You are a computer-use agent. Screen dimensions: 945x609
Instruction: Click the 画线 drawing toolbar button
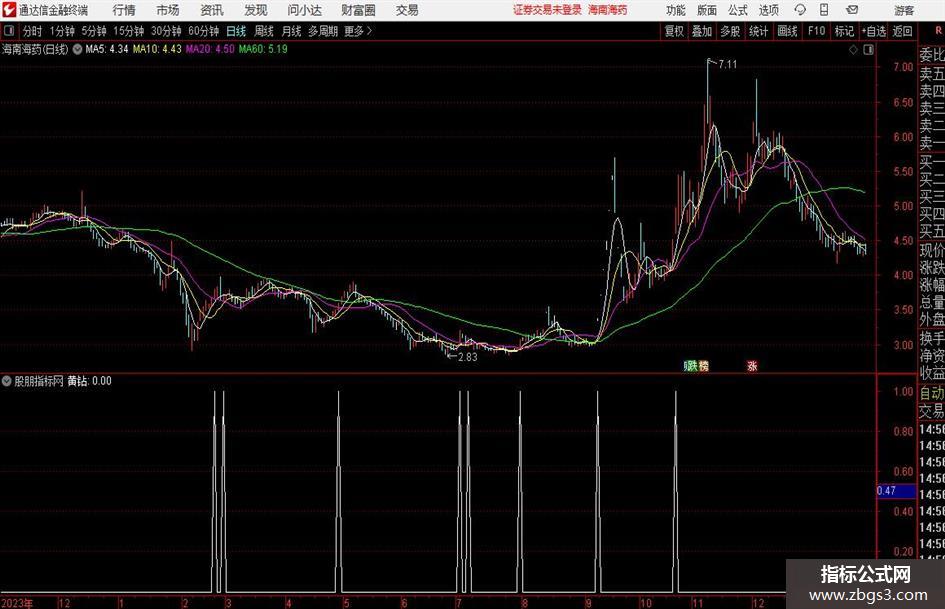point(788,31)
